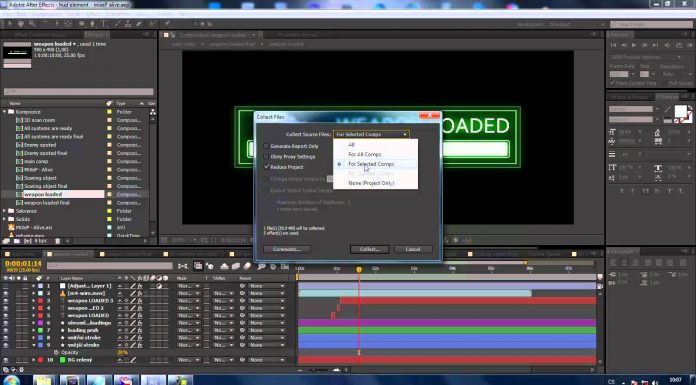
Task: Click the Comments... button
Action: (x=286, y=249)
